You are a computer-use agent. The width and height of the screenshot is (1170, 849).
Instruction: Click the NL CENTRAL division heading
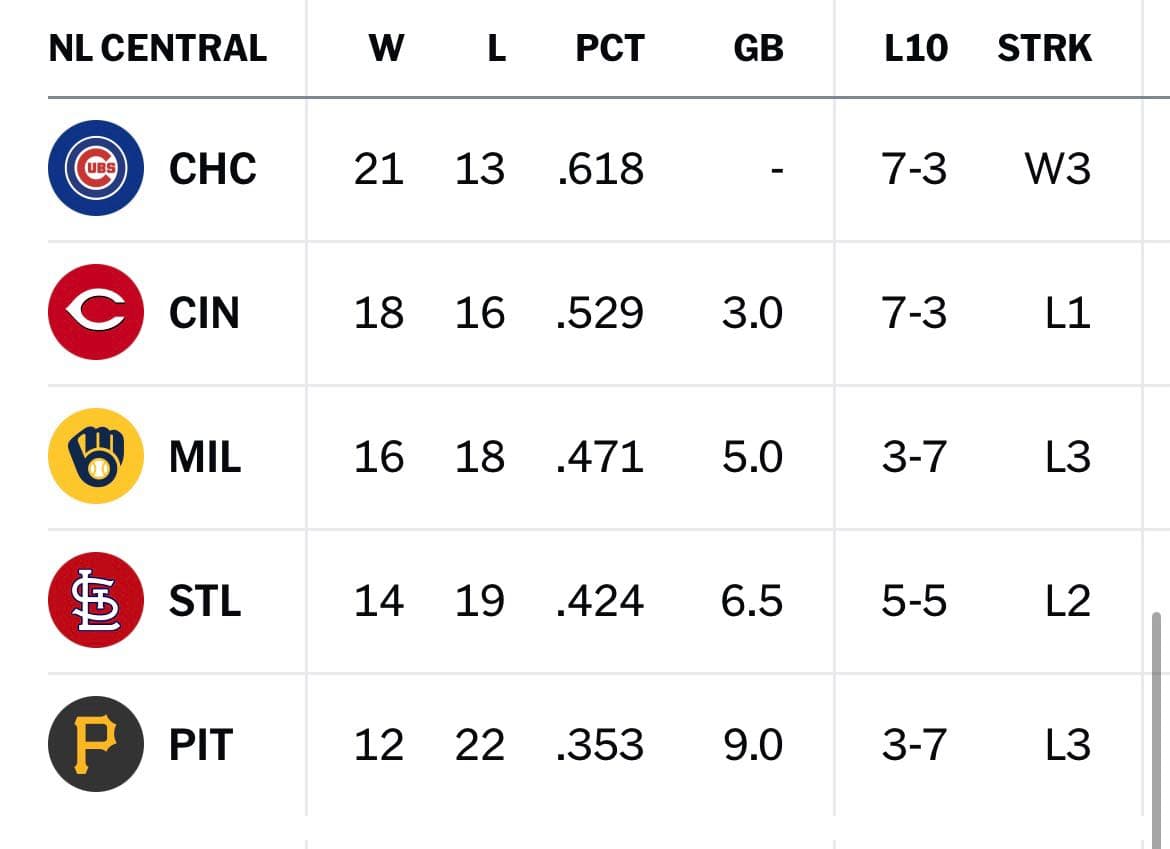click(157, 48)
